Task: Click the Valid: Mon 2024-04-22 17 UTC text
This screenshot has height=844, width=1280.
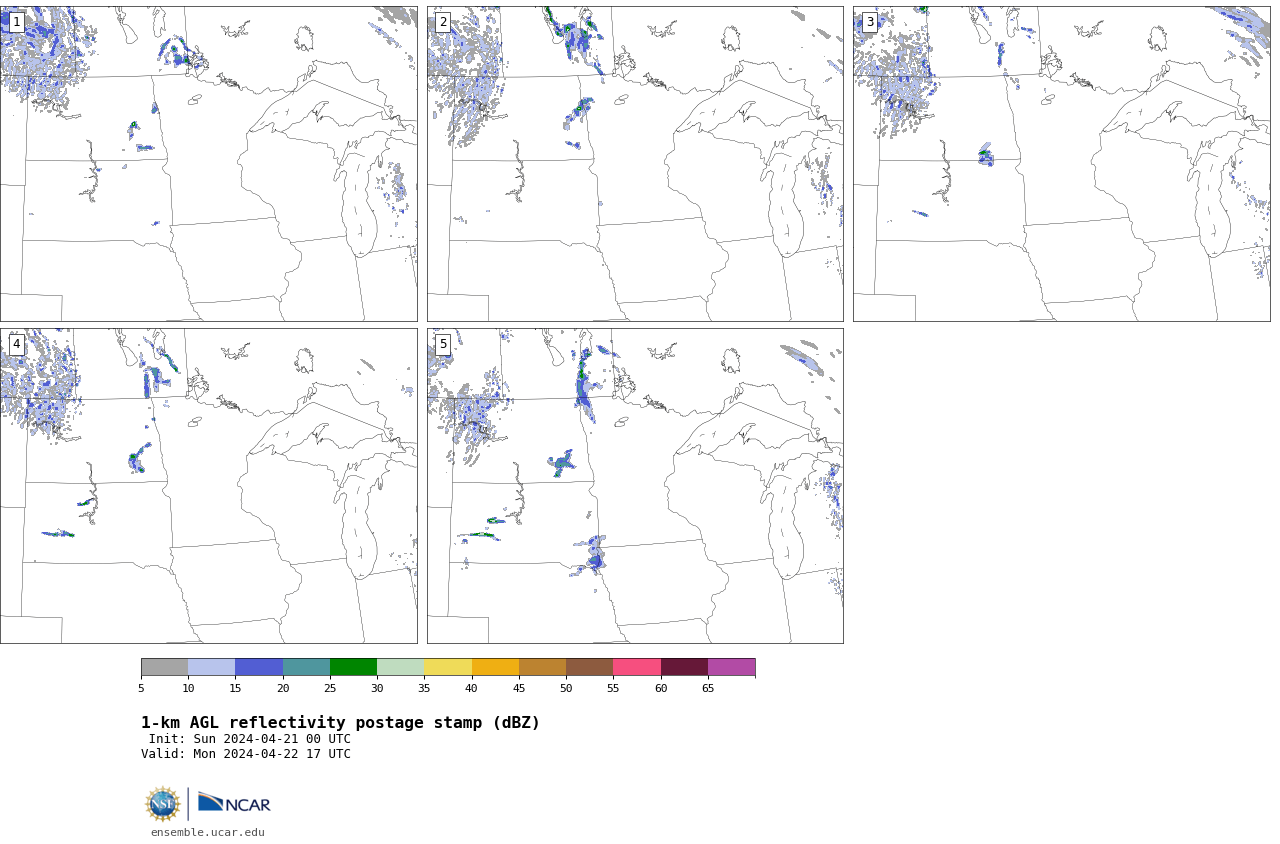Action: (246, 754)
